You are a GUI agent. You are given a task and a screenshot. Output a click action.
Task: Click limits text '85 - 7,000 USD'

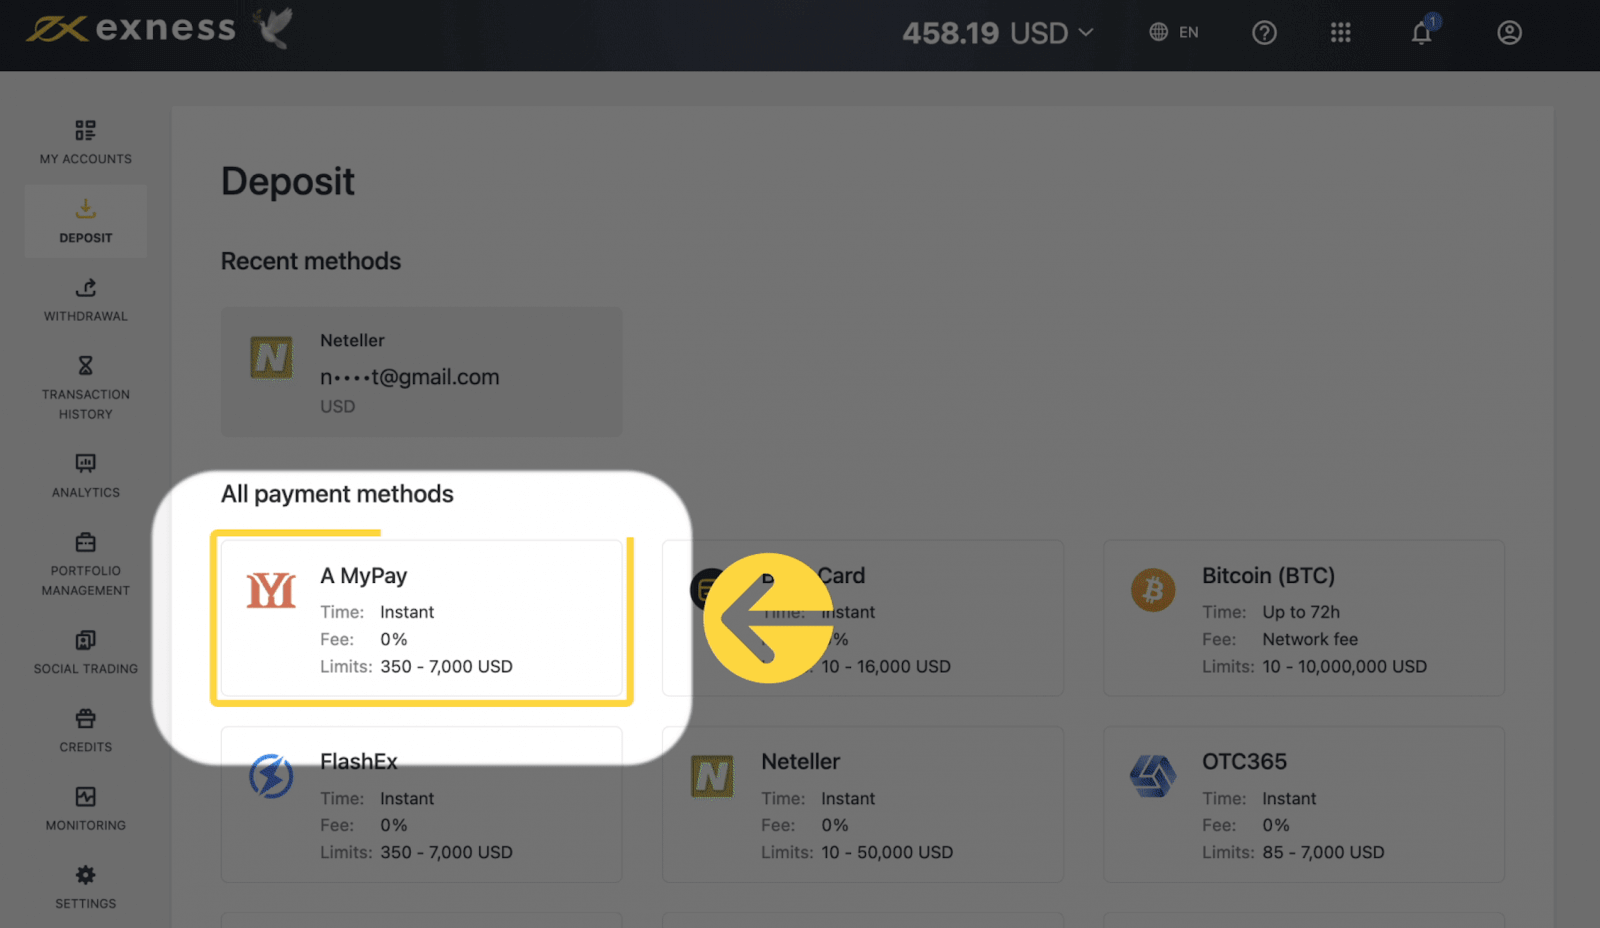[x=1323, y=852]
